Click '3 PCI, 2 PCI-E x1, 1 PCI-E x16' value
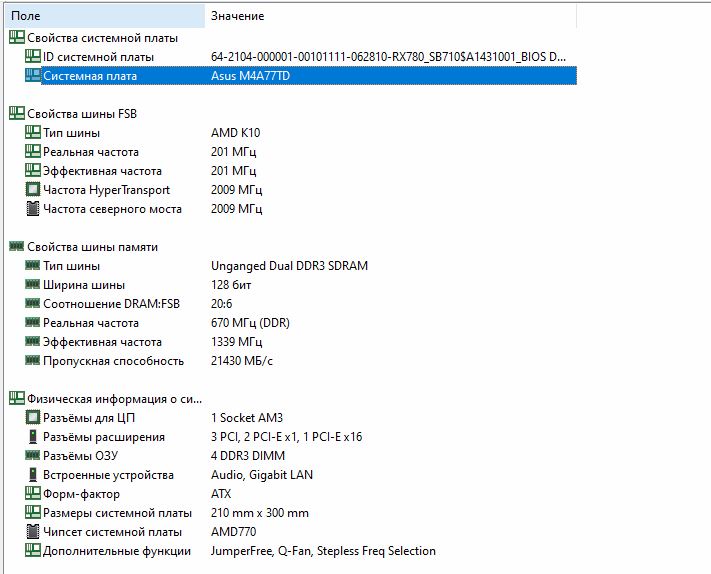This screenshot has width=711, height=574. (x=287, y=437)
